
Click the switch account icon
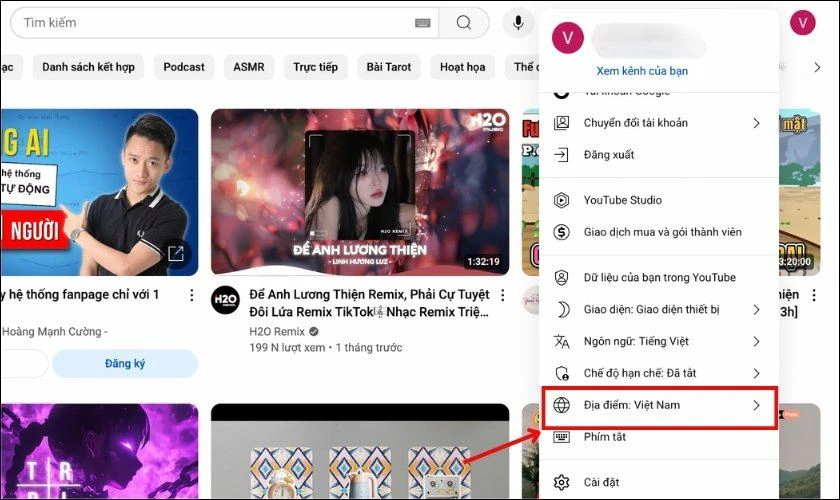(x=561, y=123)
